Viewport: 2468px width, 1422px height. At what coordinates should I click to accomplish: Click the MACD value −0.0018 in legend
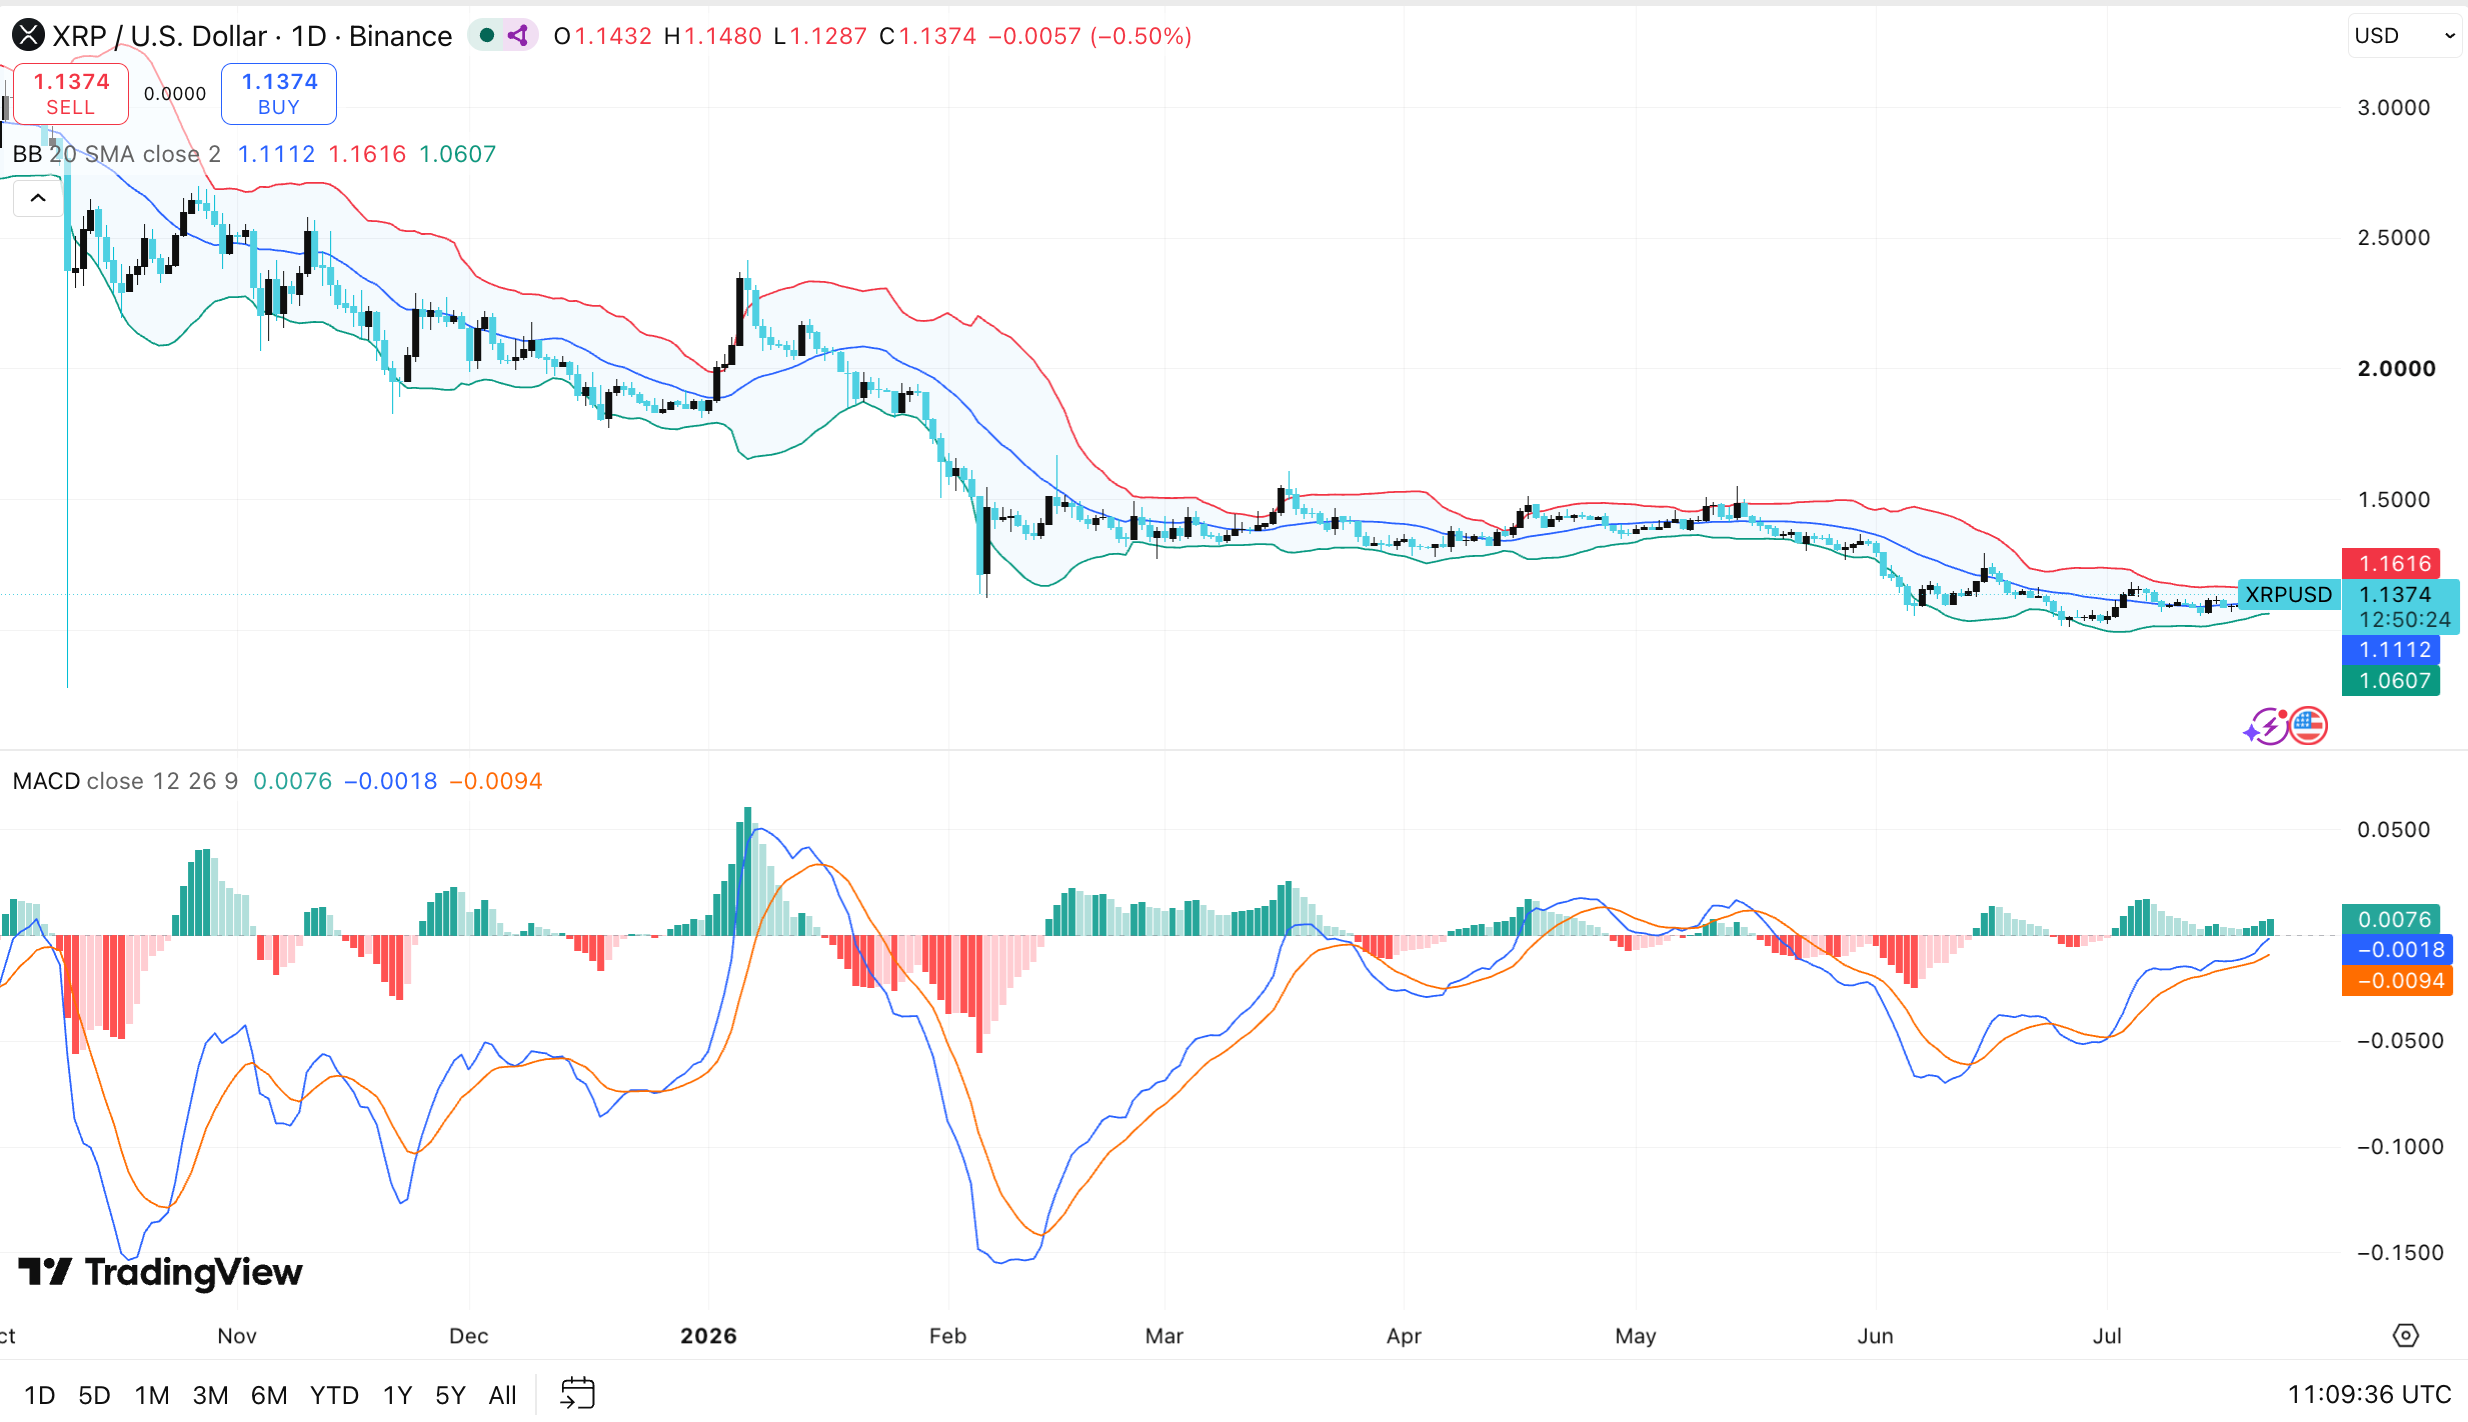point(390,781)
